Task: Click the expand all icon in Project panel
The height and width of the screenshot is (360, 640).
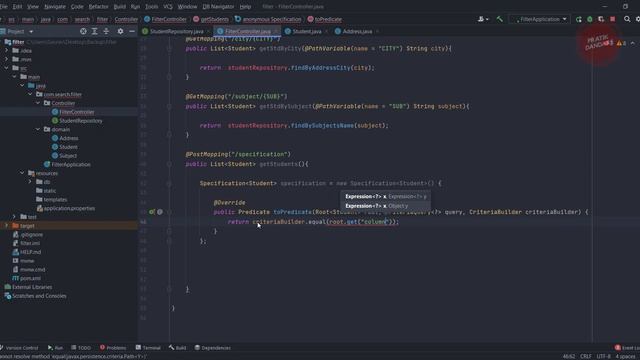Action: click(x=95, y=31)
